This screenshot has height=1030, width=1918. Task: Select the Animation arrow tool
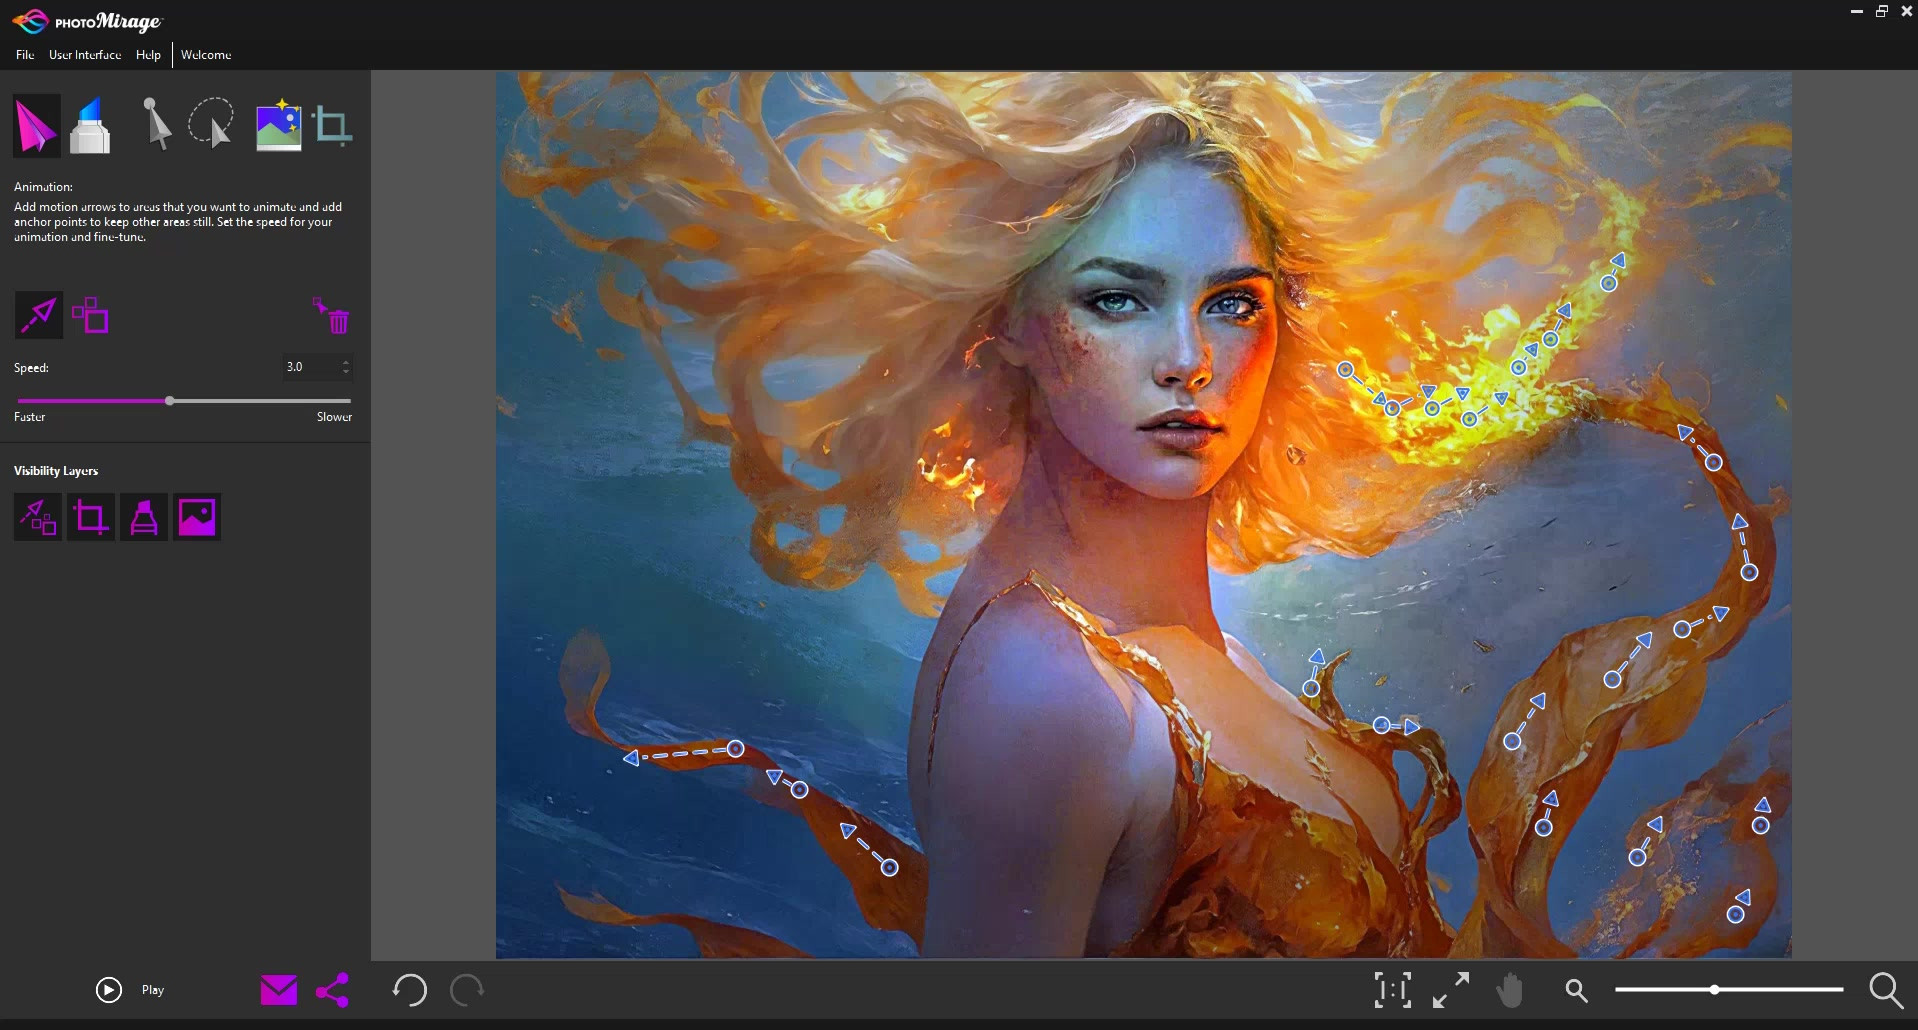pyautogui.click(x=36, y=126)
